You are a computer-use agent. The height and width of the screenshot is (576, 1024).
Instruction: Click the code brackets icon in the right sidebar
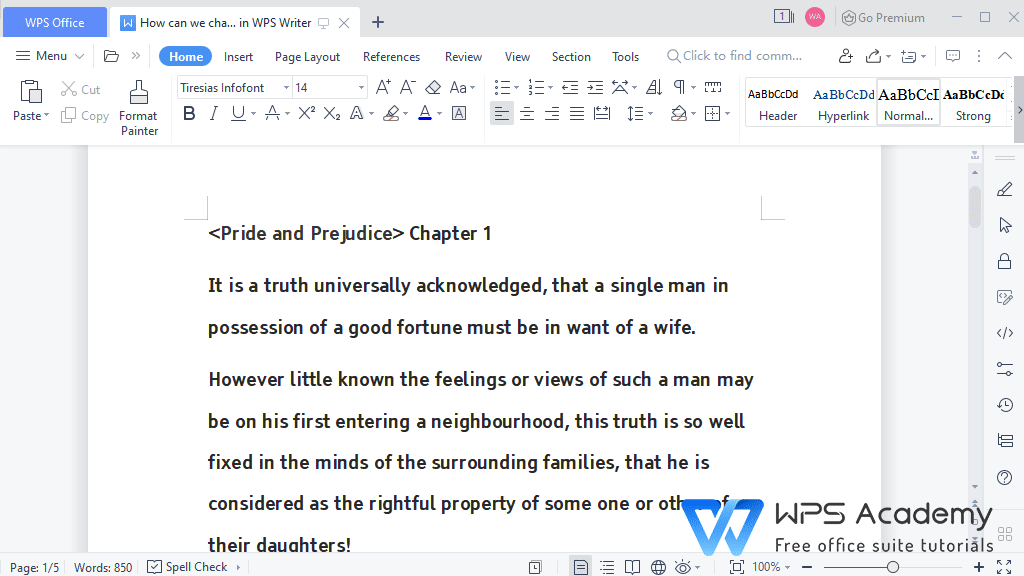pyautogui.click(x=1005, y=333)
